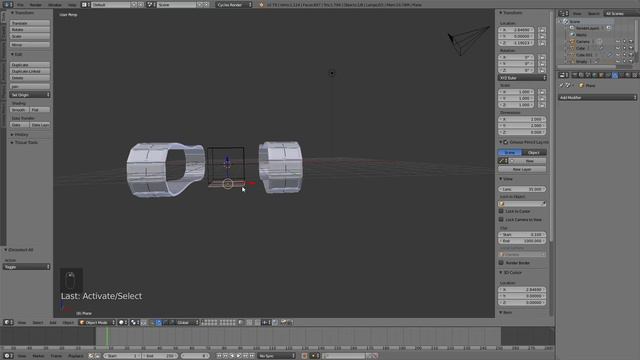The height and width of the screenshot is (360, 640).
Task: Open the Render menu
Action: (x=36, y=5)
